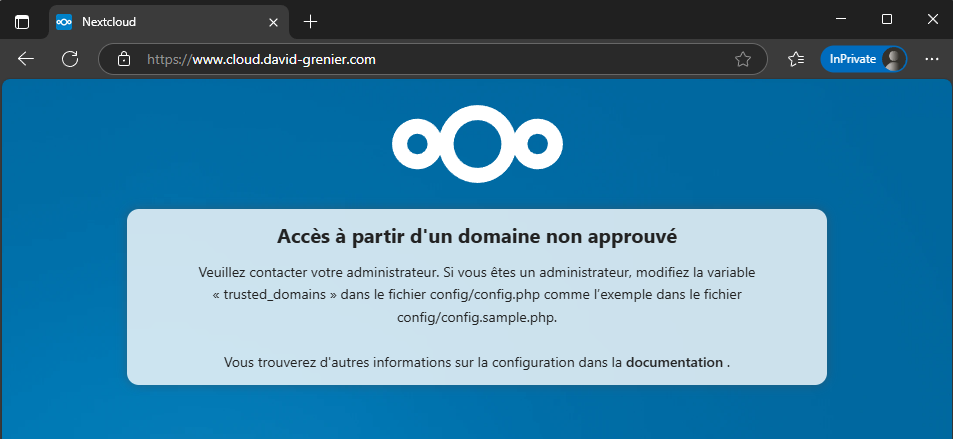The height and width of the screenshot is (439, 953).
Task: Go back to the previous page
Action: point(26,59)
